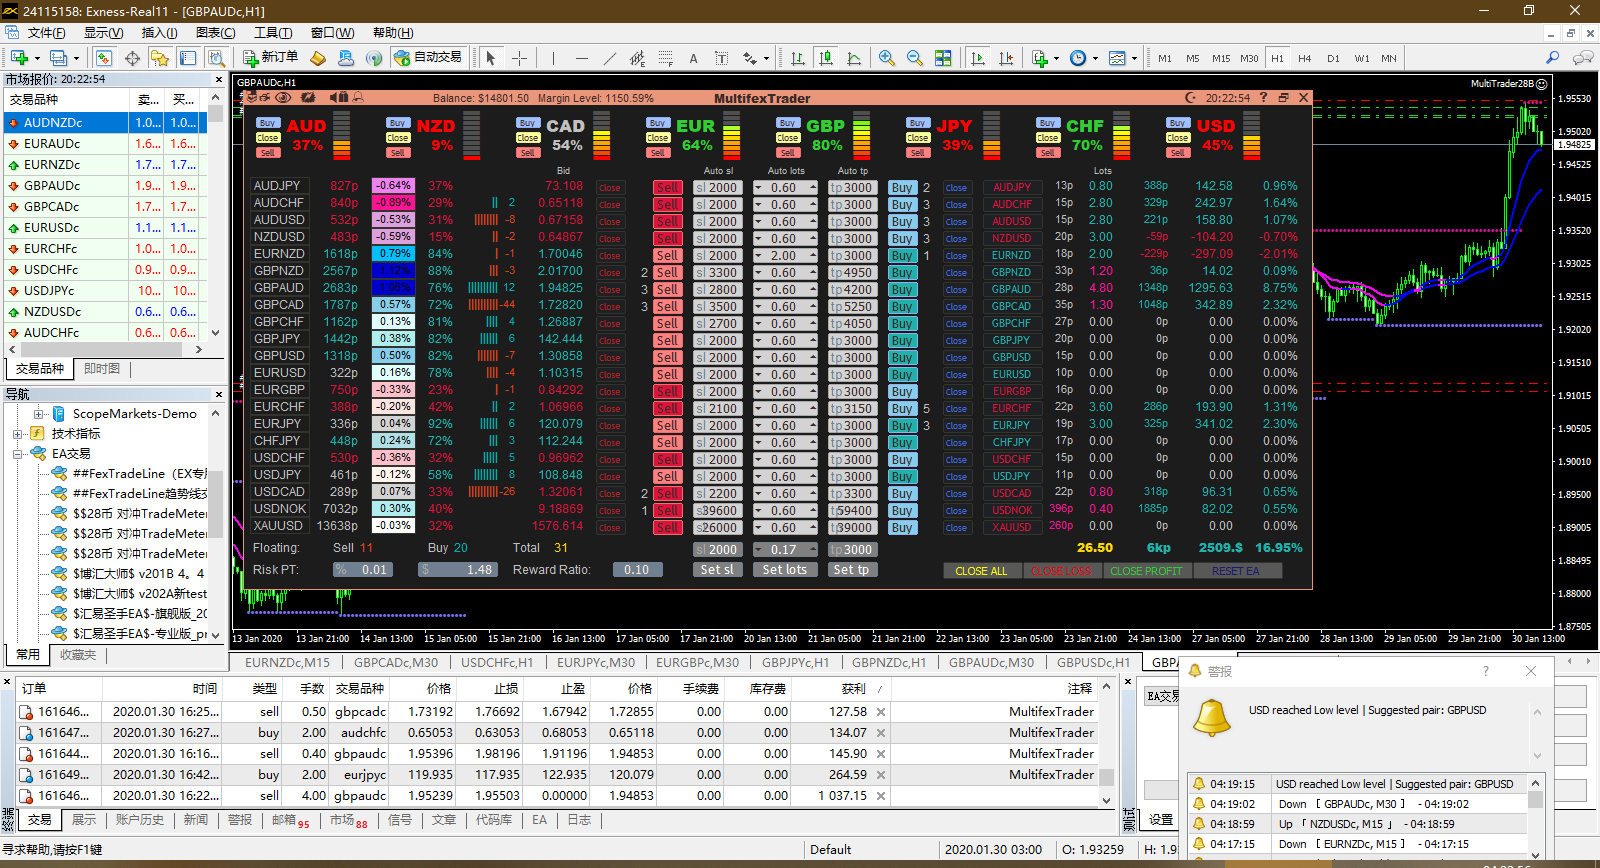Screen dimensions: 1600x868
Task: Switch chart to bar chart mode
Action: (x=797, y=58)
